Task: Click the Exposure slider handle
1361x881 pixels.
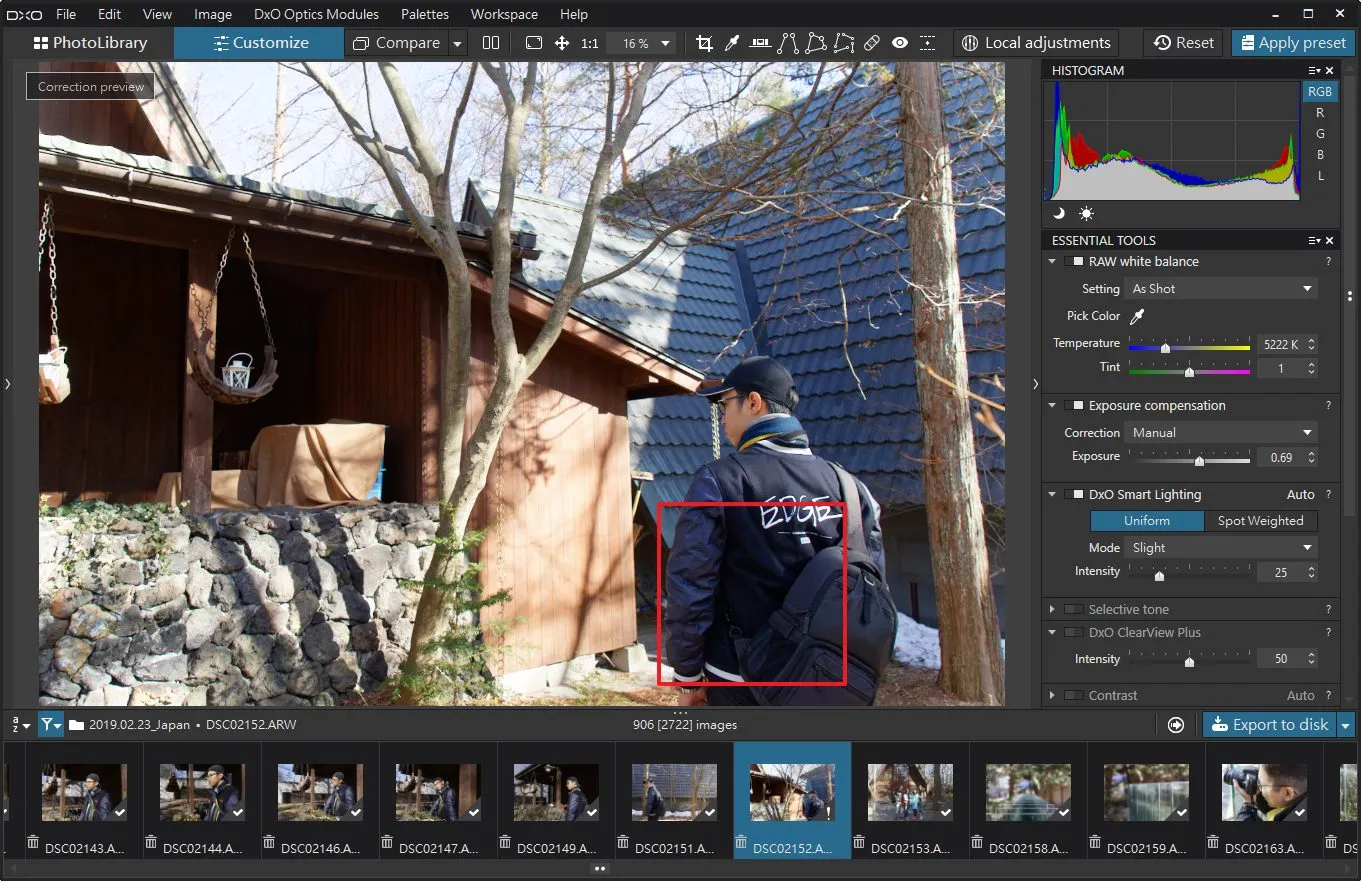Action: coord(1199,461)
